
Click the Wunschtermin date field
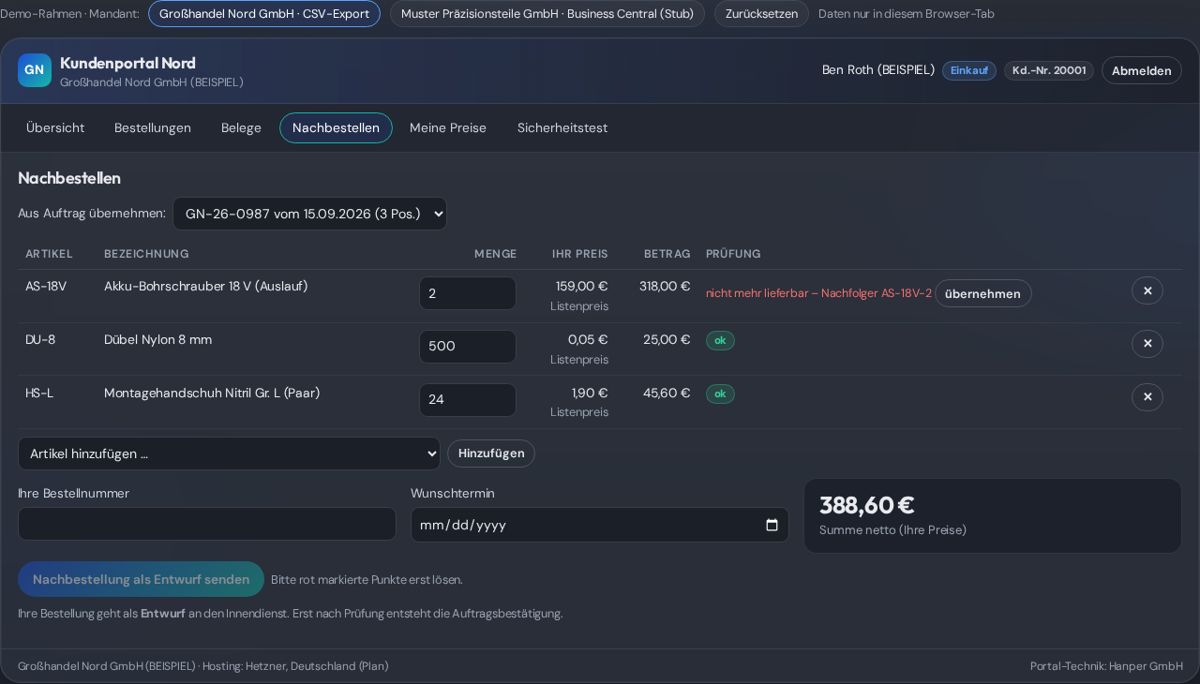click(600, 525)
